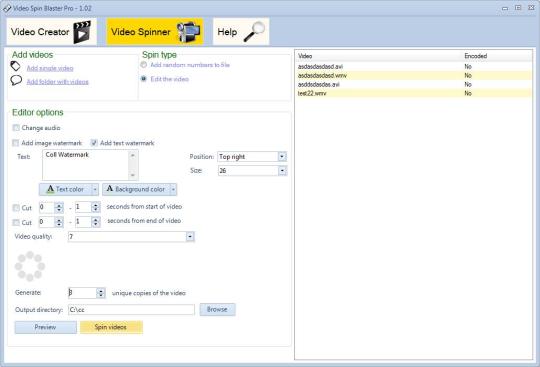
Task: Select asddsdasdas.avi in video list
Action: (413, 84)
